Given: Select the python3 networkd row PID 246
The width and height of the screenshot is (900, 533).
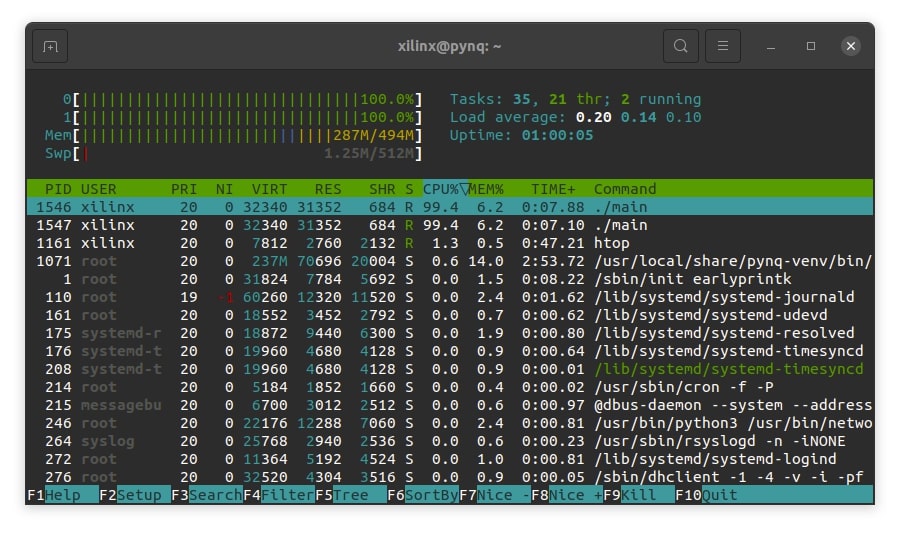Looking at the screenshot, I should click(x=450, y=423).
